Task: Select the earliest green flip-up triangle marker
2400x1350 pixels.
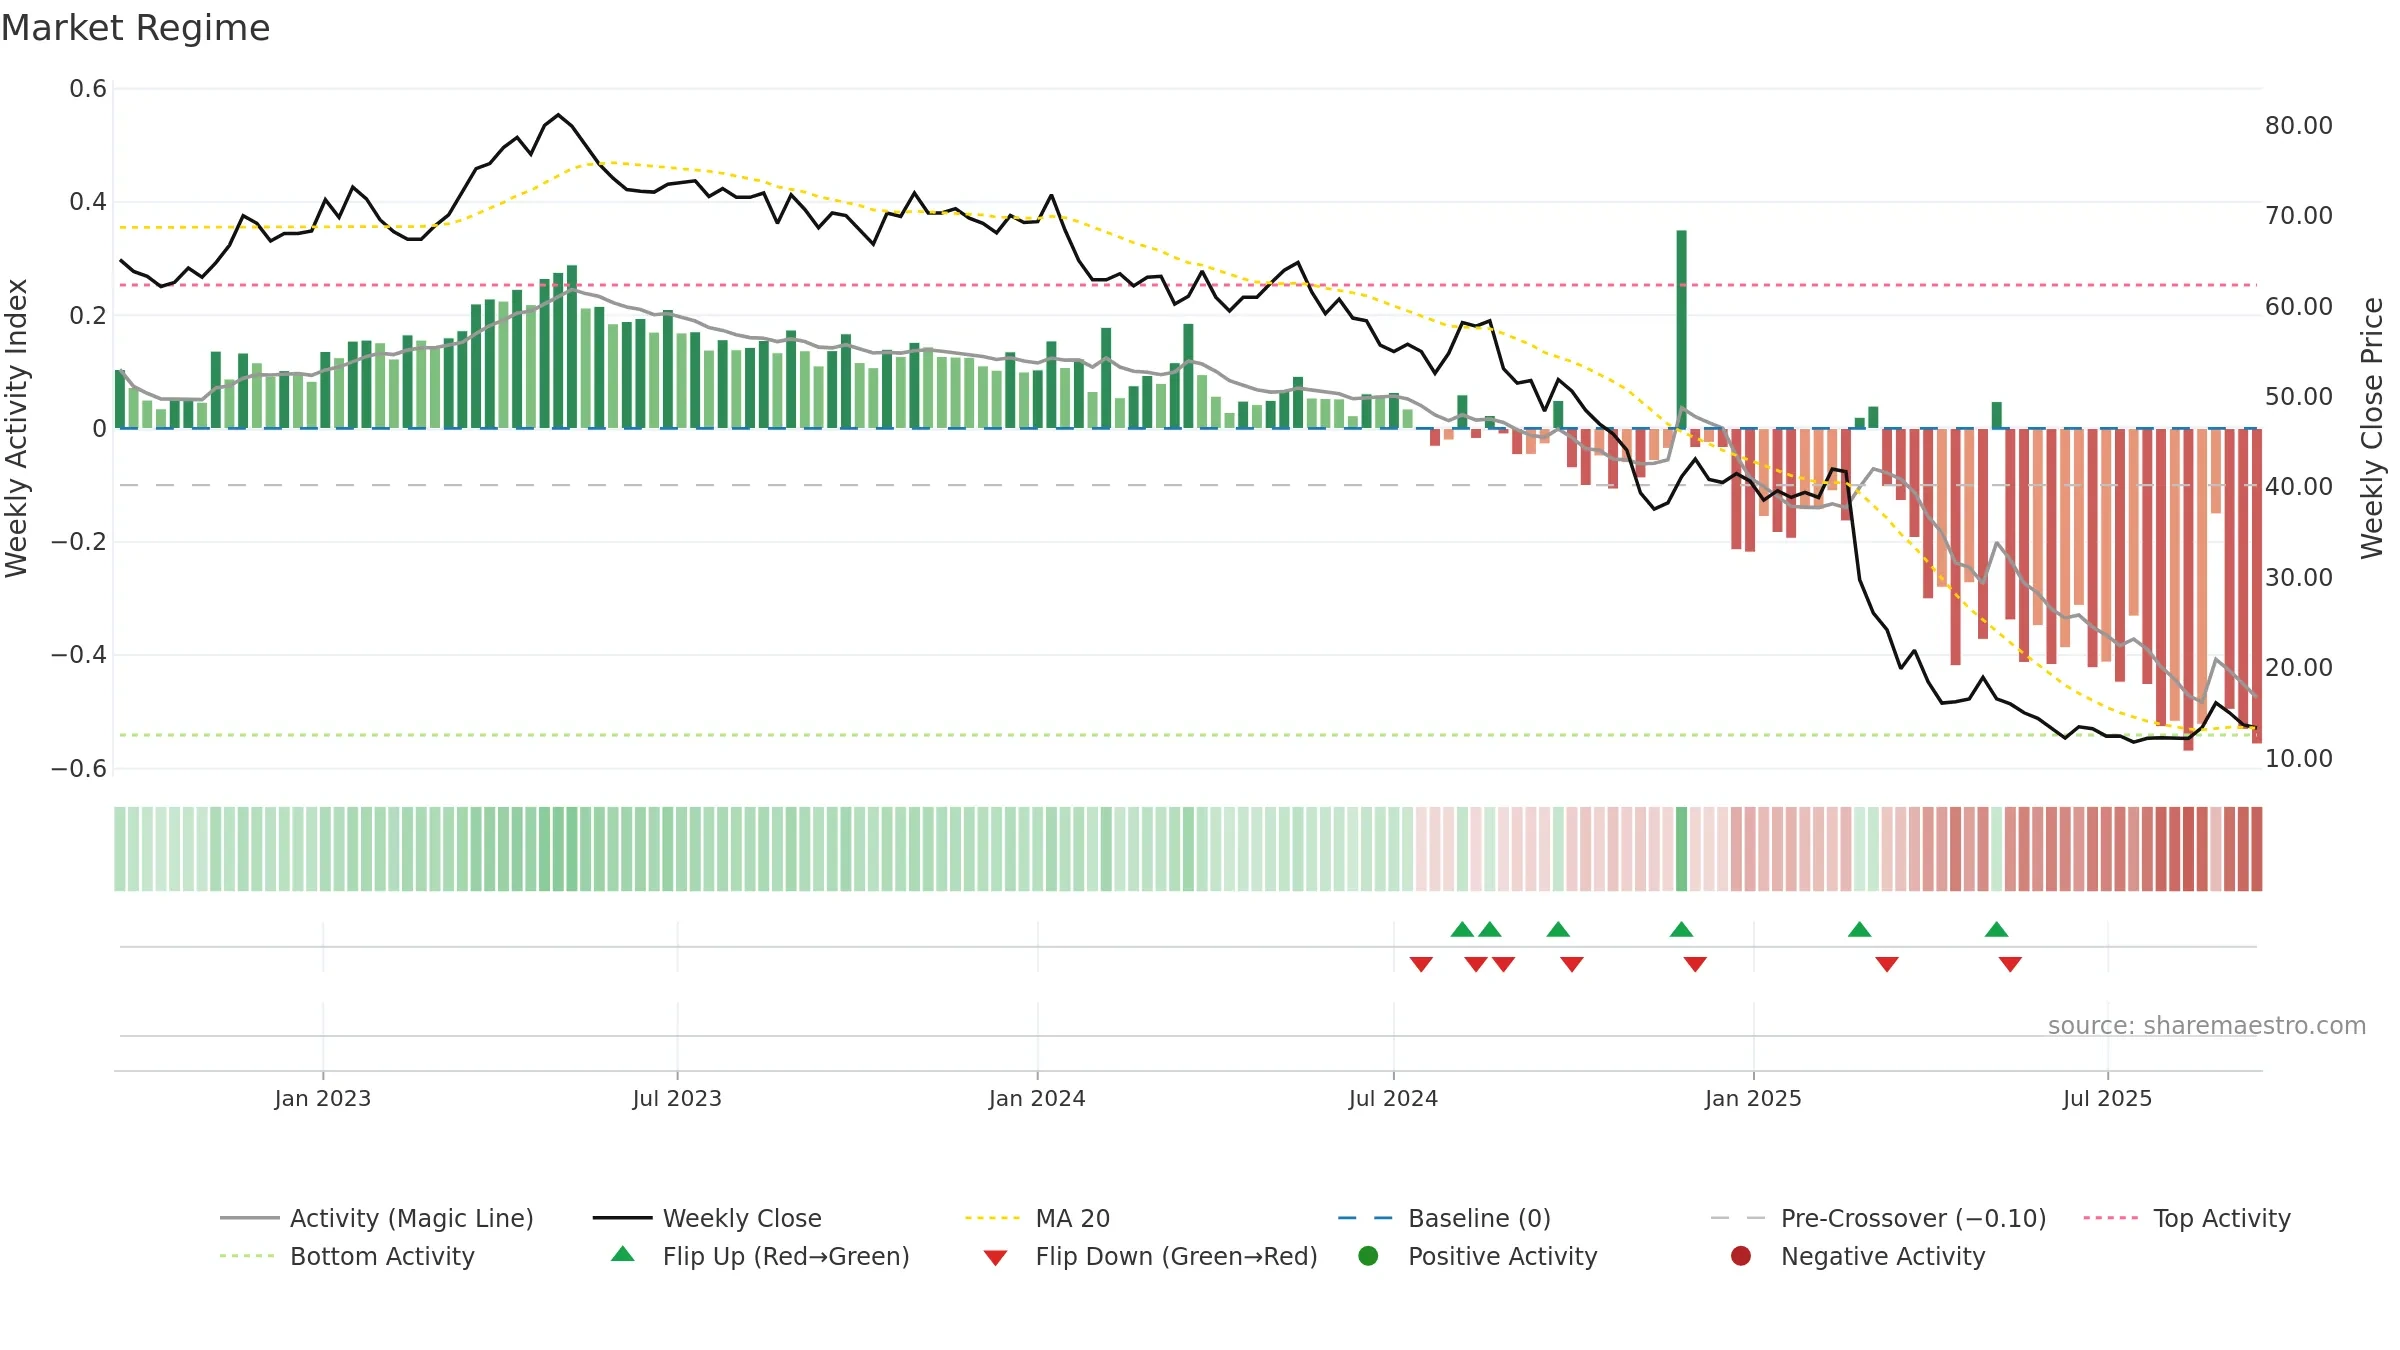Action: pyautogui.click(x=1462, y=930)
